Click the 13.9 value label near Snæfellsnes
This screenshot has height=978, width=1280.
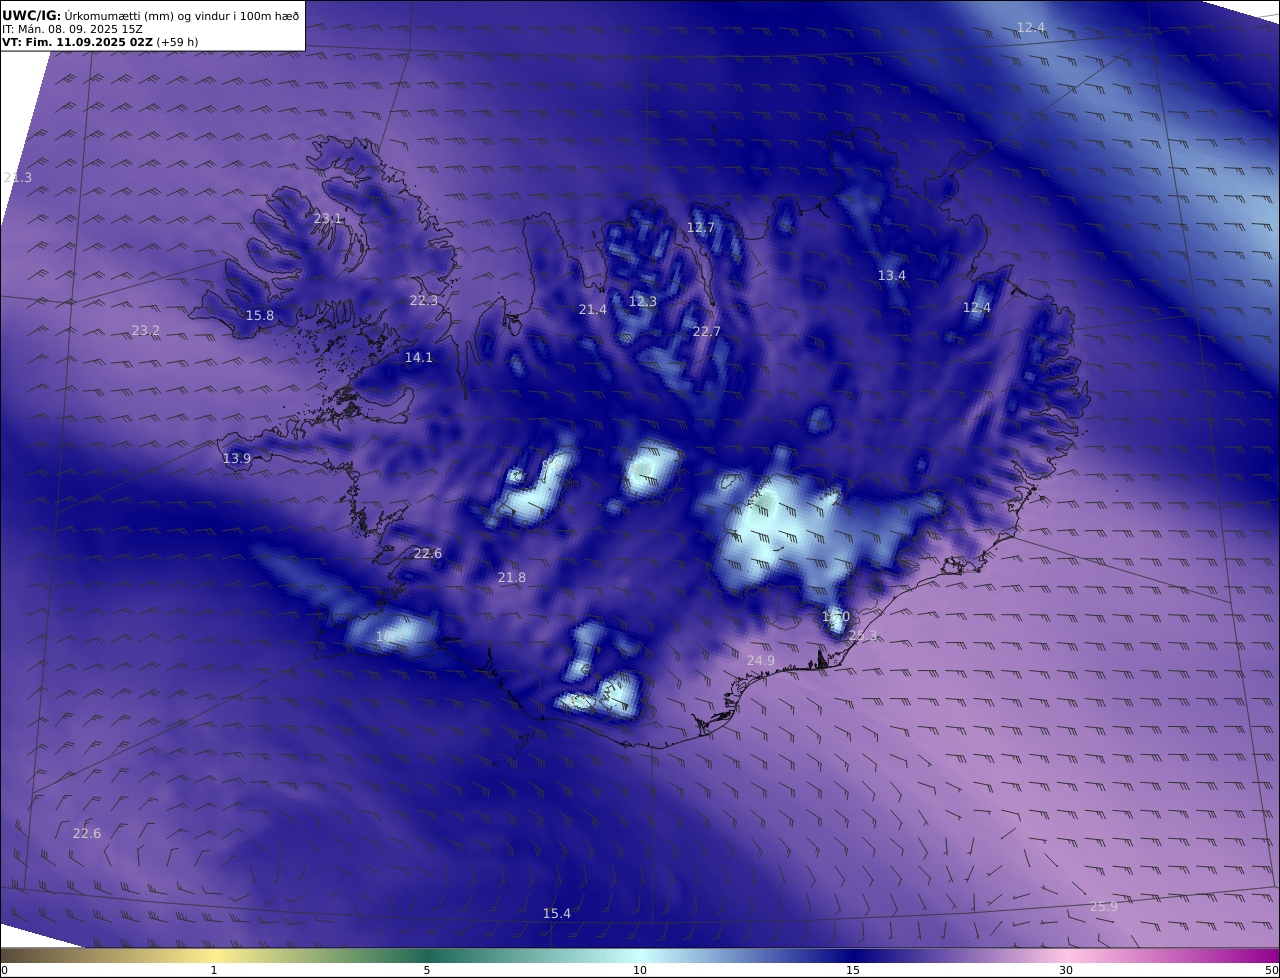click(237, 458)
